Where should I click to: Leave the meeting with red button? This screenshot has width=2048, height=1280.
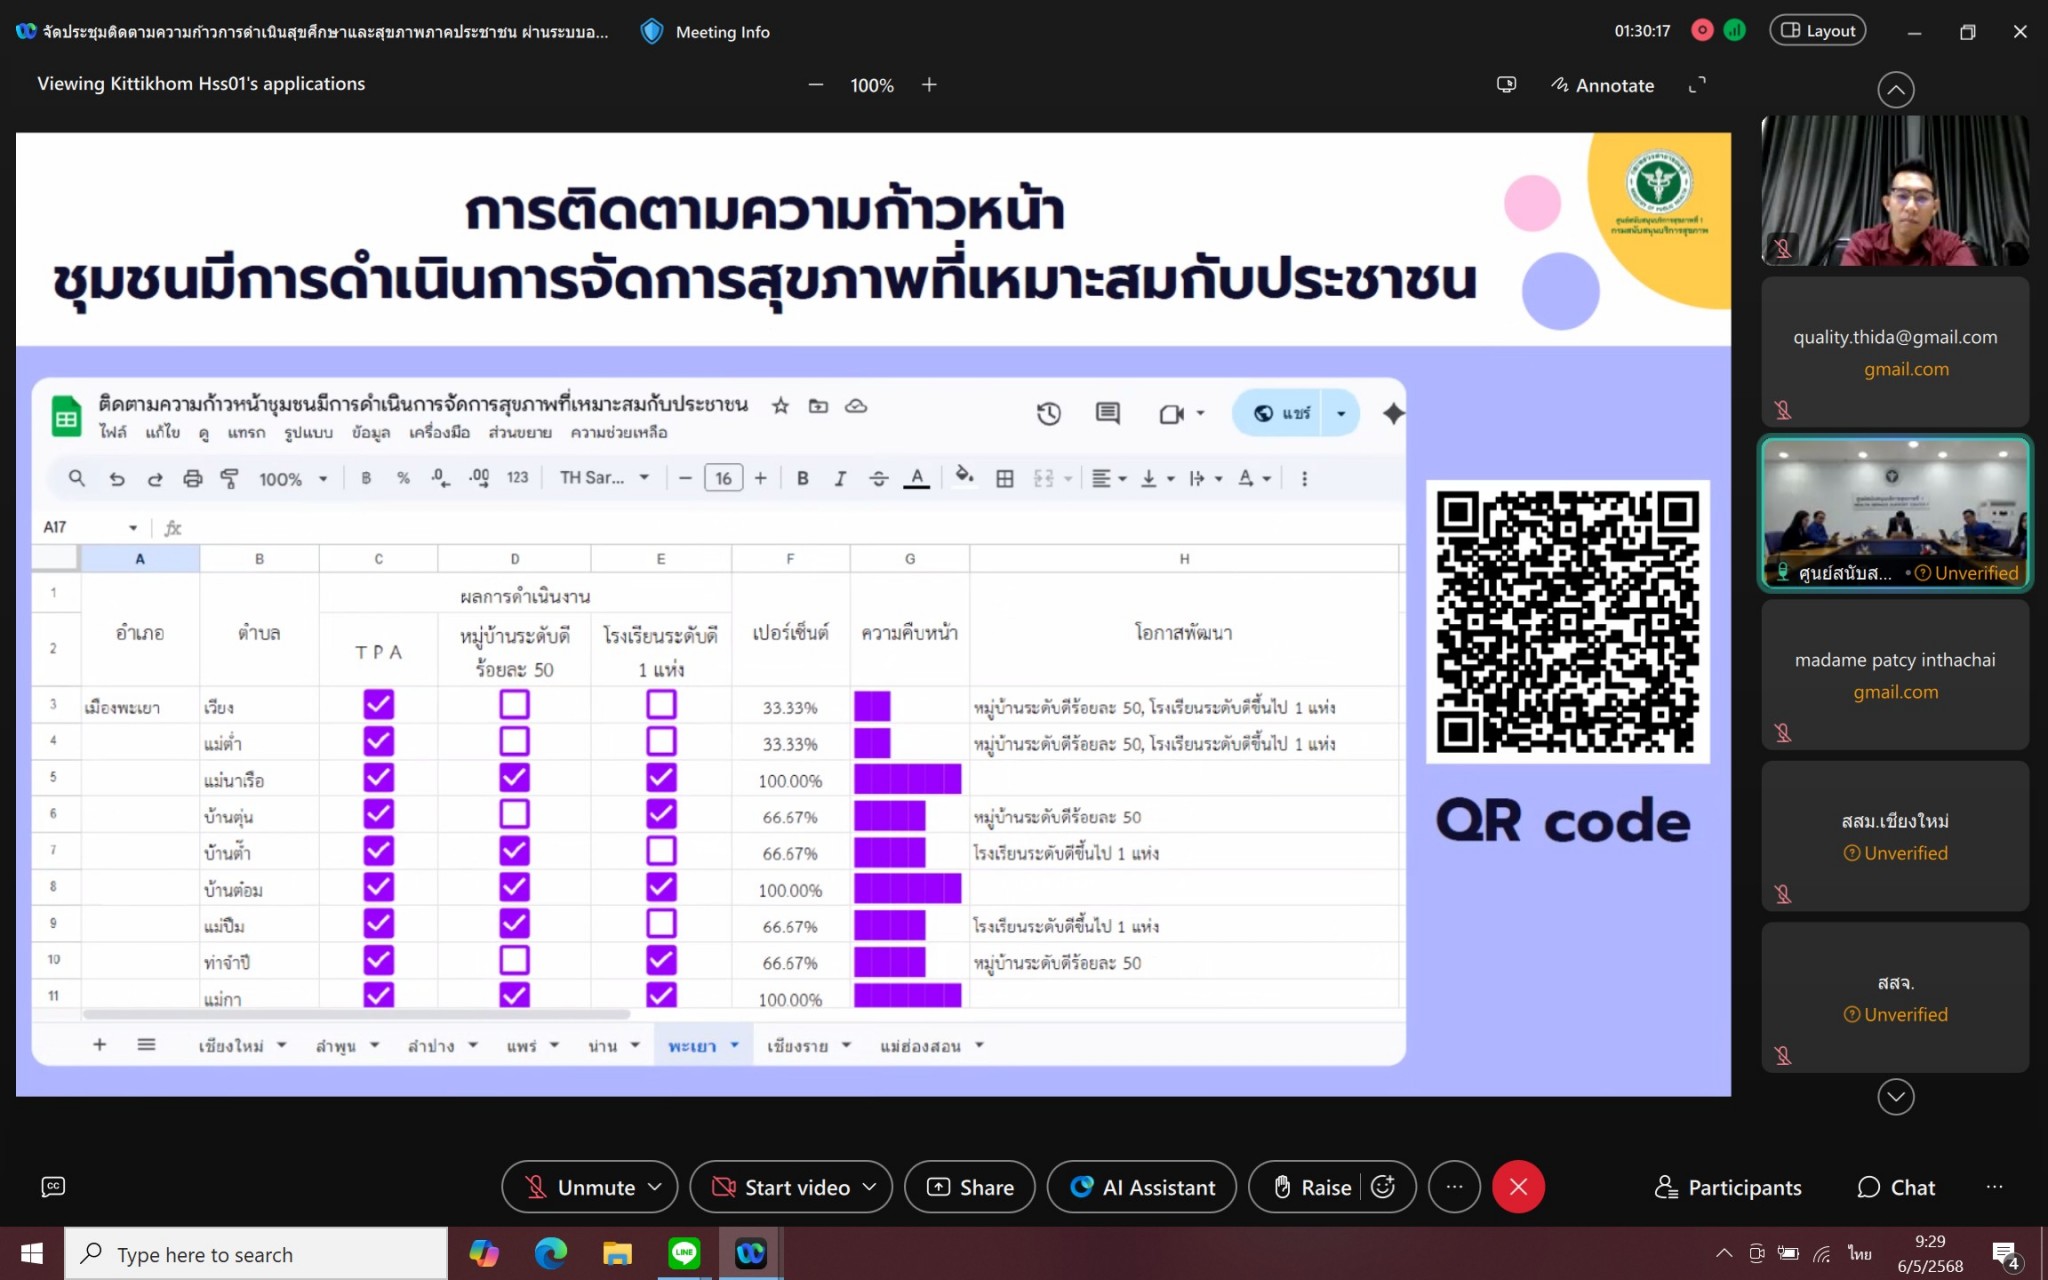(1518, 1187)
